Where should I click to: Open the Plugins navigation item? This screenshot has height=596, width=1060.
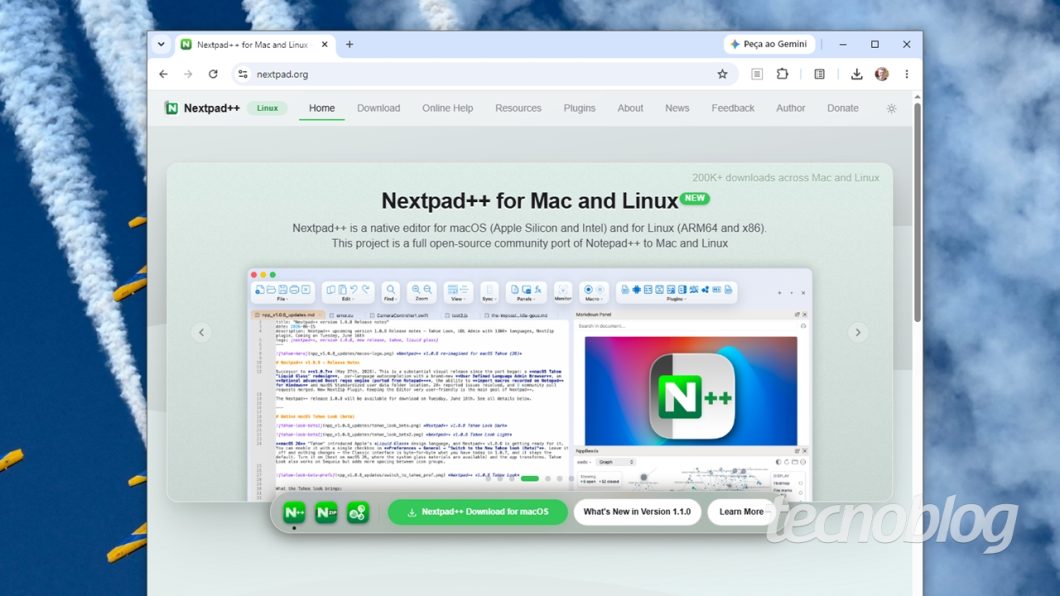pyautogui.click(x=579, y=108)
